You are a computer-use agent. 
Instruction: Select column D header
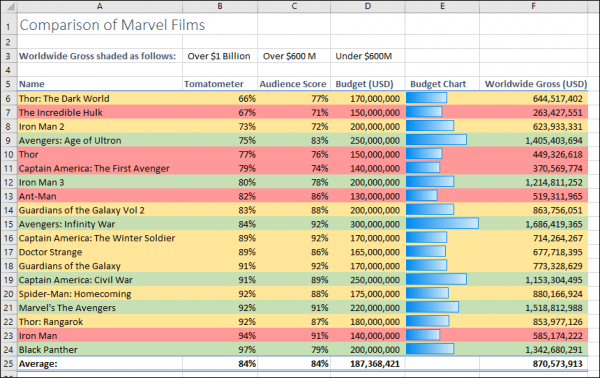tap(368, 6)
